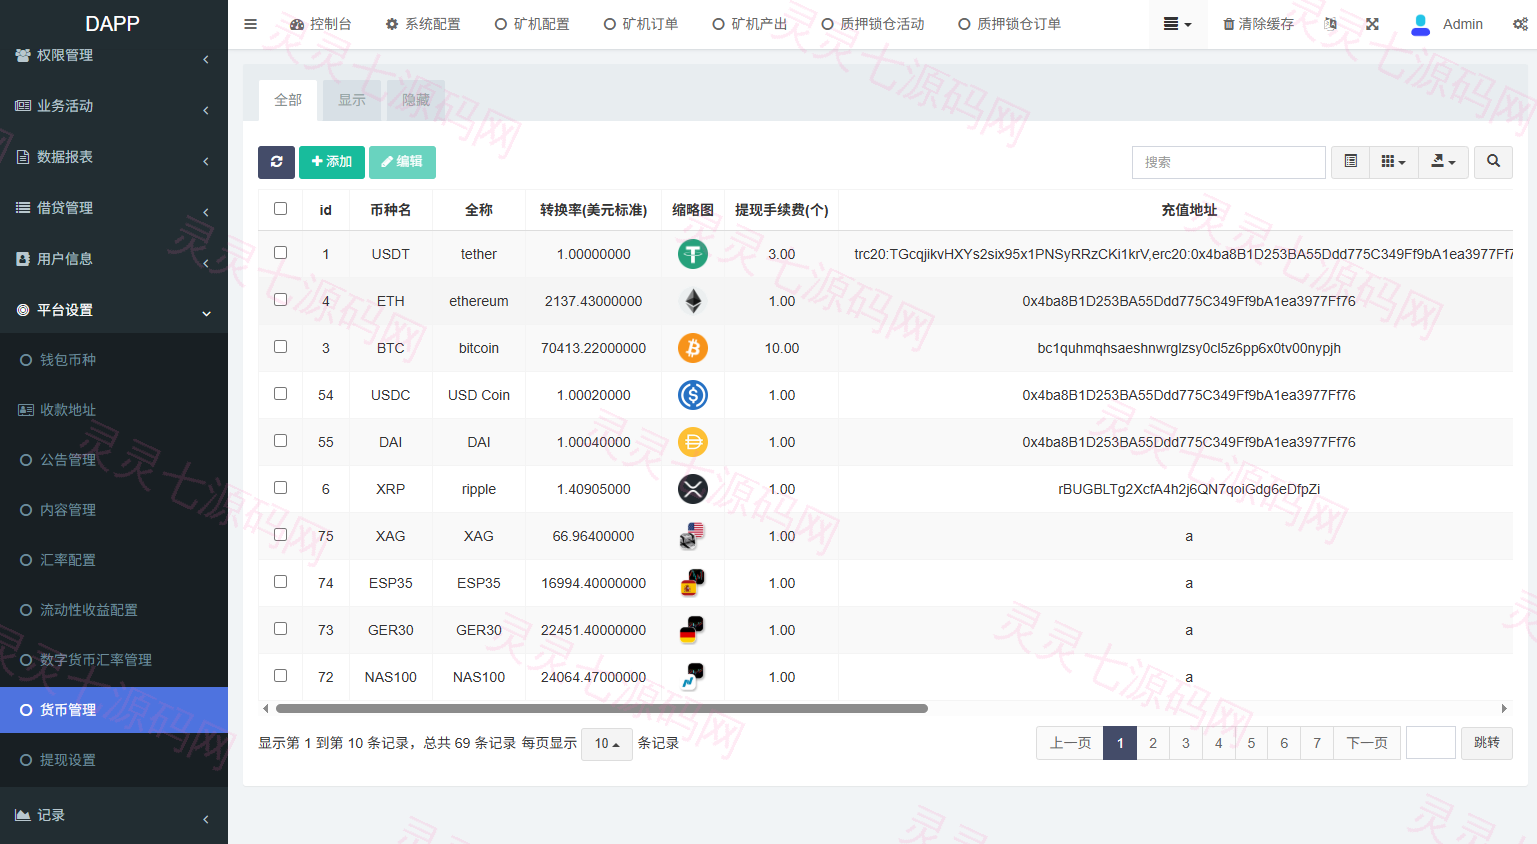Expand the 记录 sidebar menu

[x=114, y=815]
